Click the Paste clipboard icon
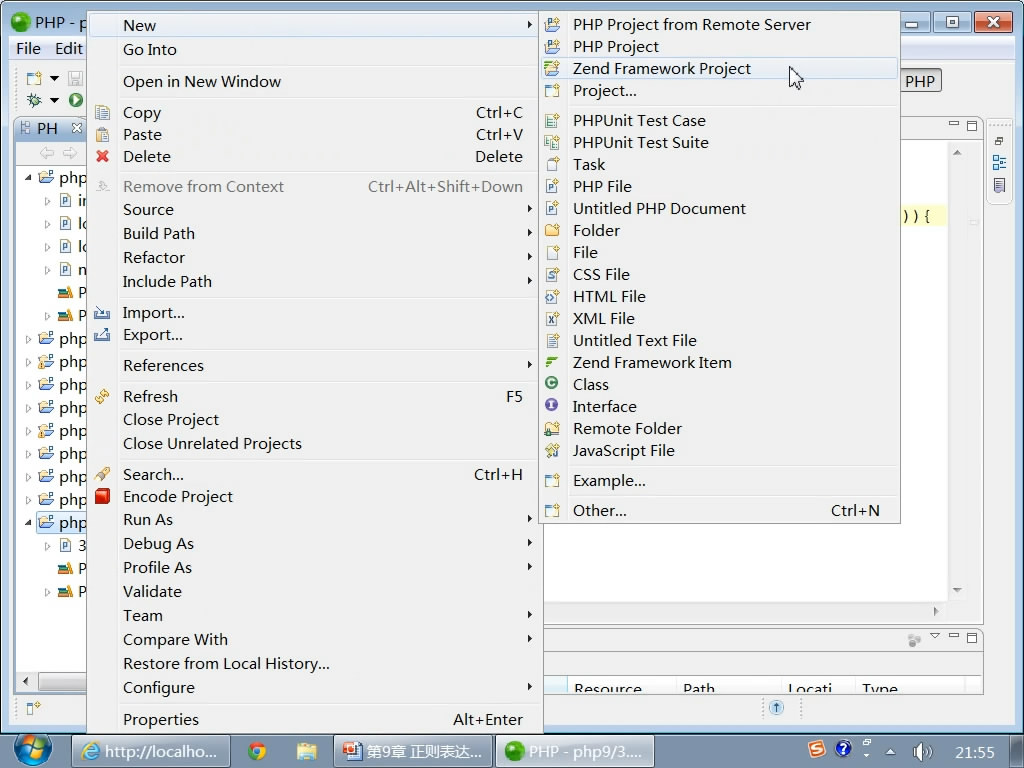 [103, 135]
